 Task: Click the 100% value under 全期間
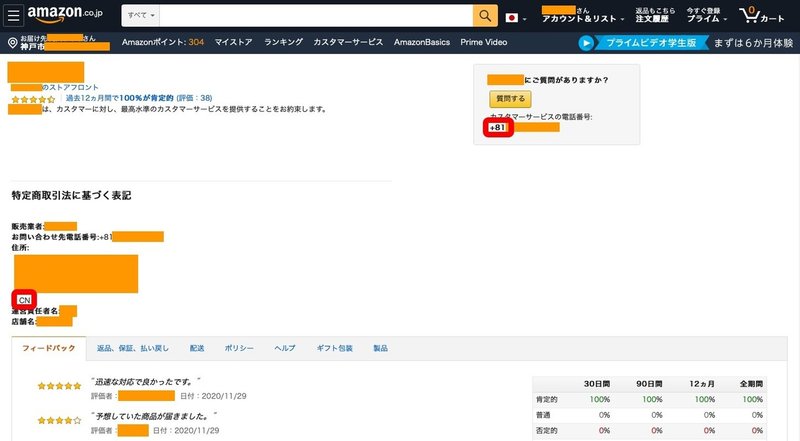[x=753, y=400]
